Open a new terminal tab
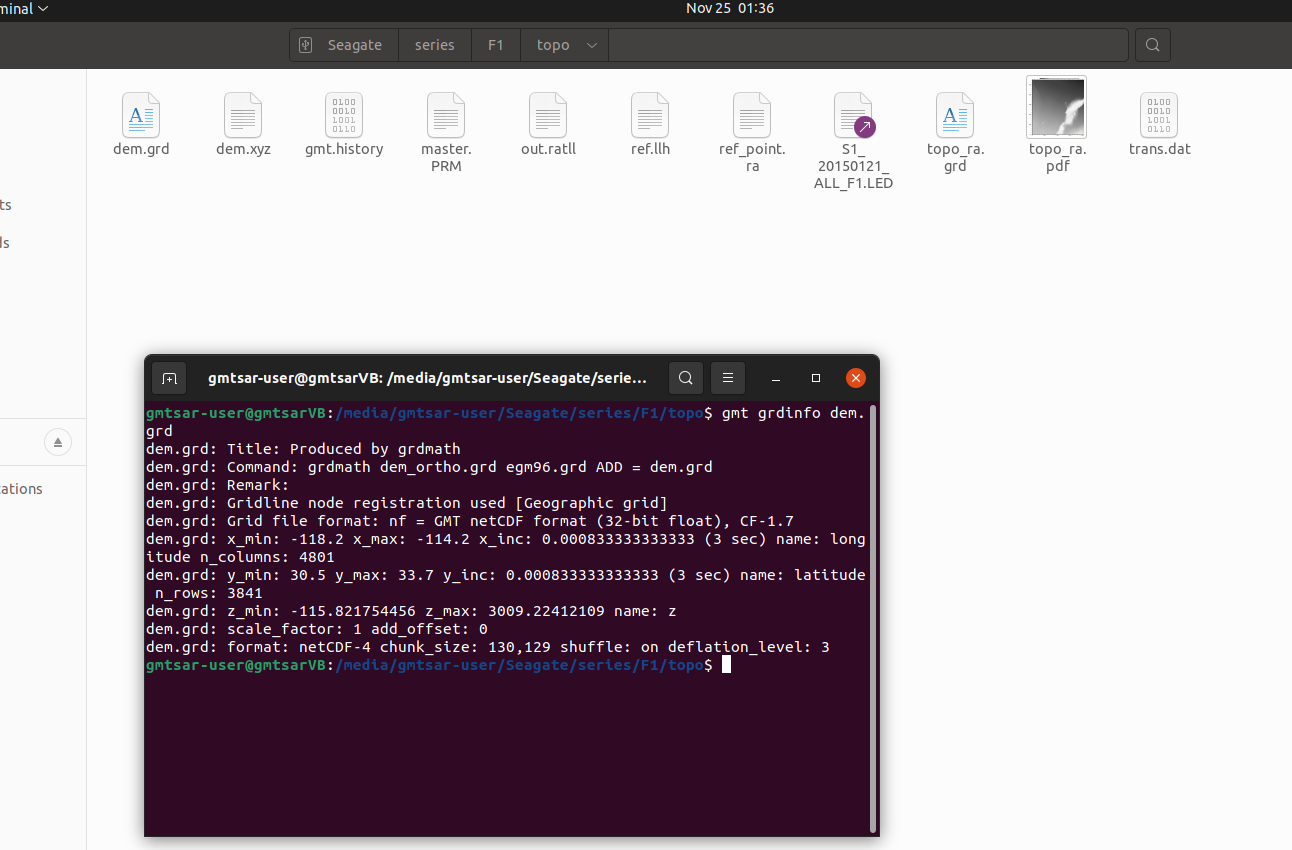 coord(169,378)
